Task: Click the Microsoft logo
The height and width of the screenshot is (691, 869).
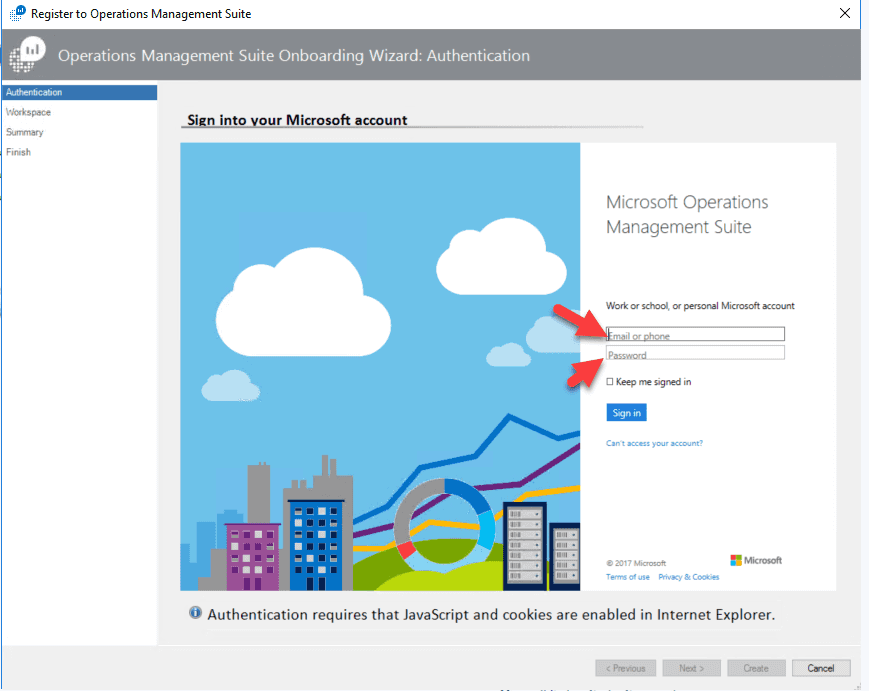Action: 756,560
